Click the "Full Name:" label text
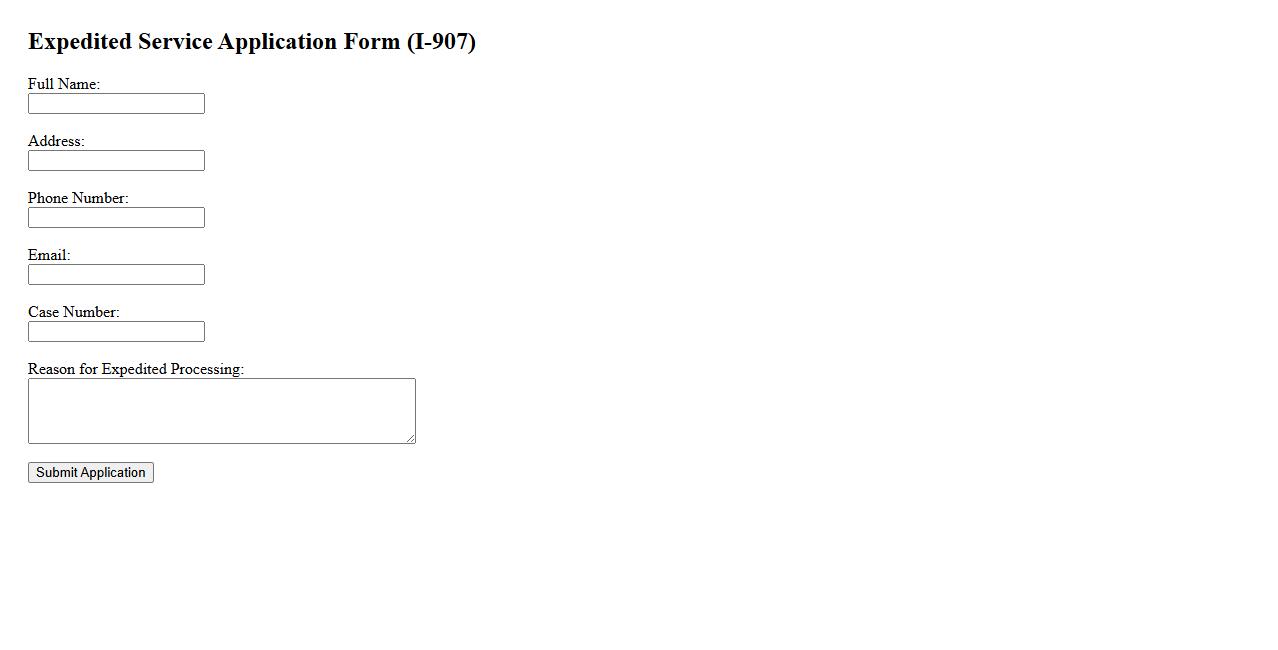This screenshot has height=650, width=1278. click(x=64, y=84)
